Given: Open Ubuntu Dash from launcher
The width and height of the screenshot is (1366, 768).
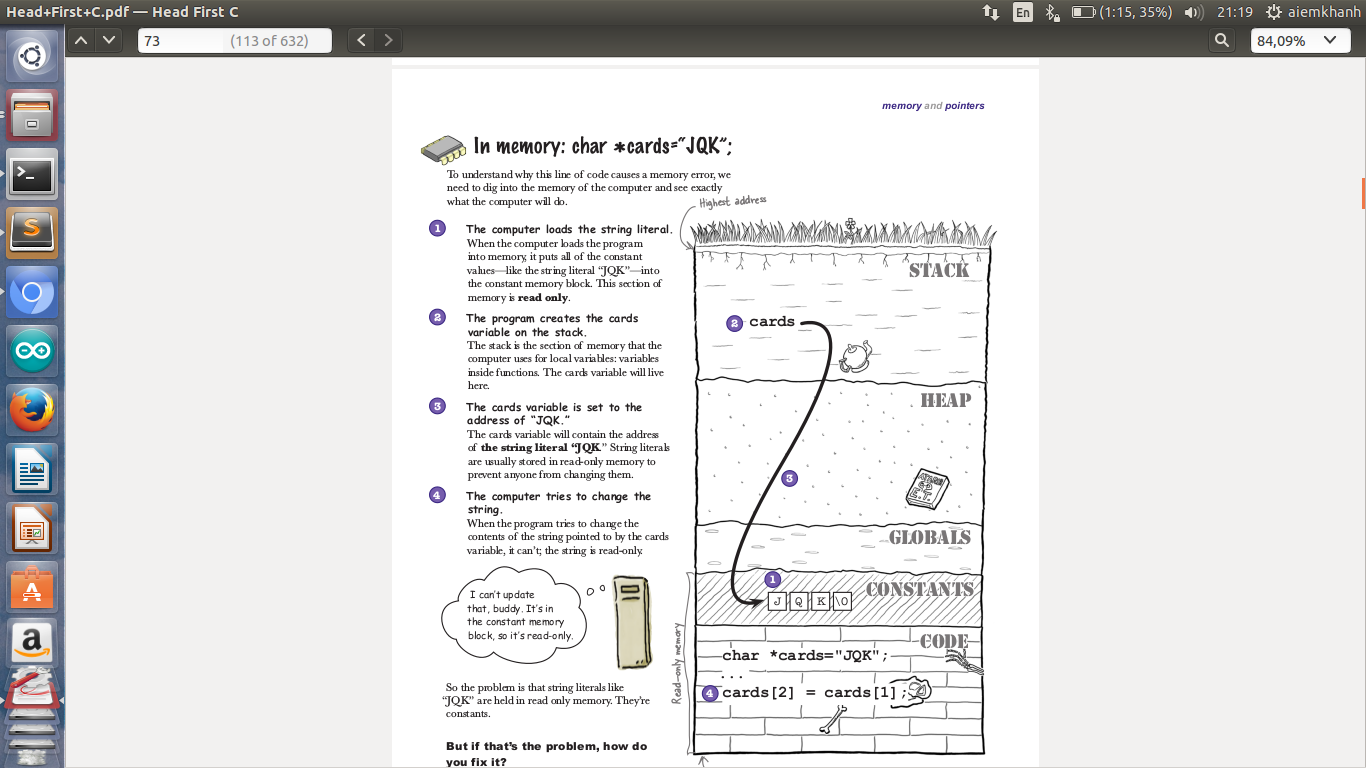Looking at the screenshot, I should pyautogui.click(x=32, y=56).
